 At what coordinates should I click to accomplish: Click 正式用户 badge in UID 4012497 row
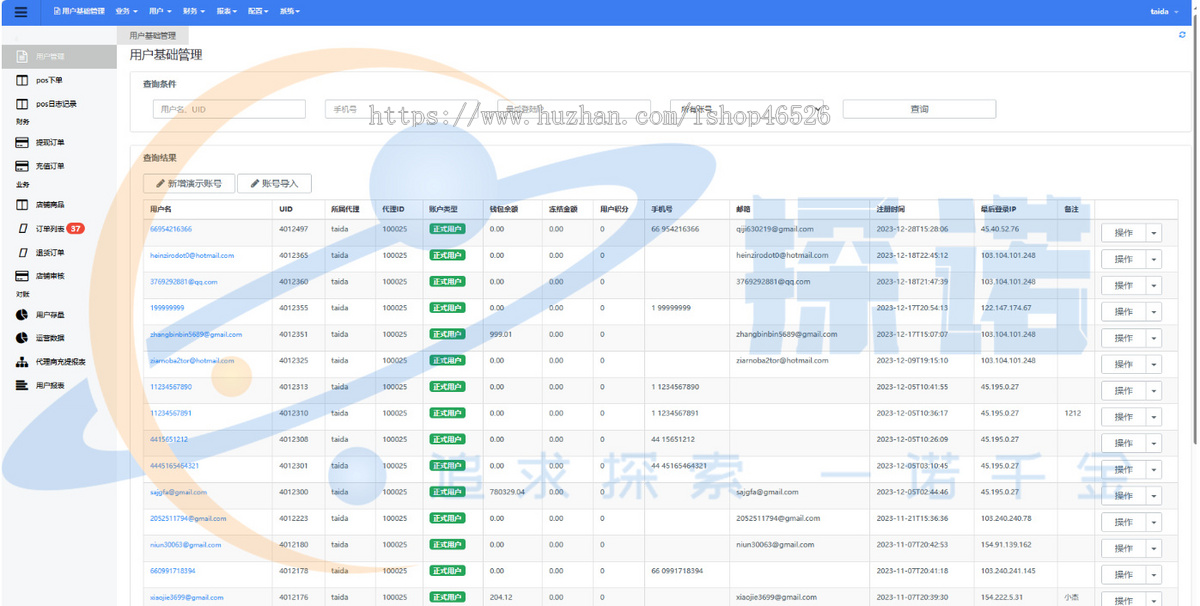point(447,229)
